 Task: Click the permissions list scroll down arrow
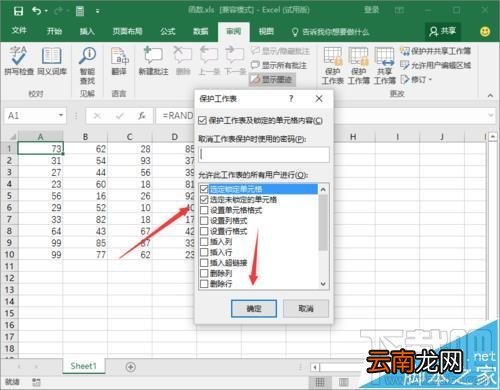(x=323, y=284)
